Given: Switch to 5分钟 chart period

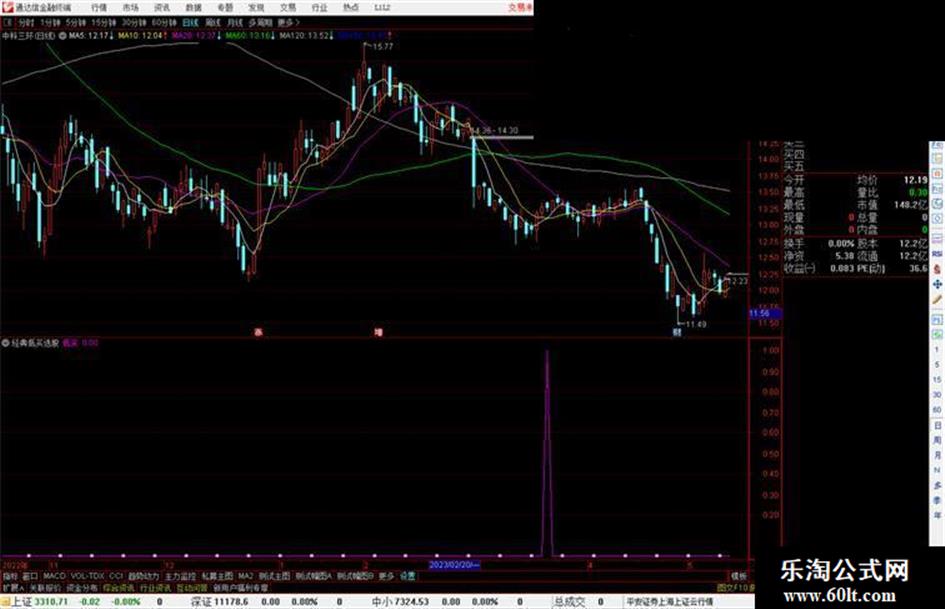Looking at the screenshot, I should [75, 22].
